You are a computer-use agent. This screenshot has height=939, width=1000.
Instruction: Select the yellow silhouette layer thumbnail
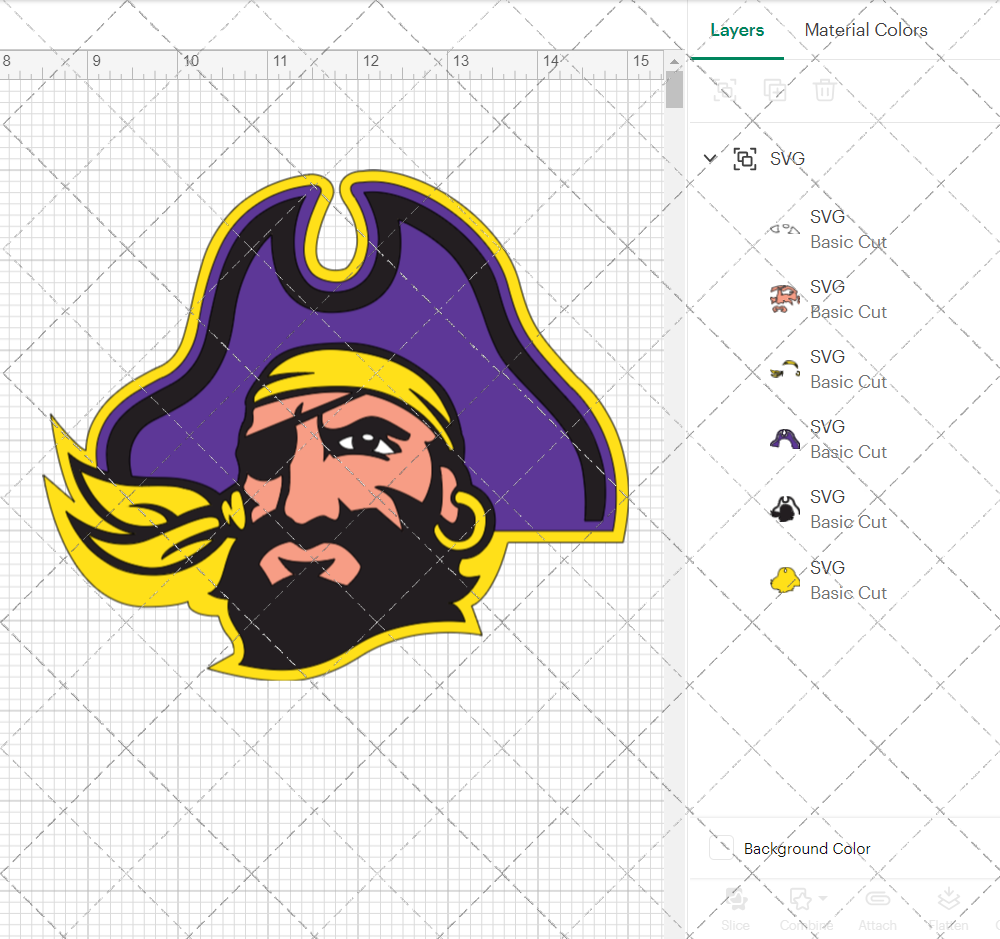click(784, 580)
